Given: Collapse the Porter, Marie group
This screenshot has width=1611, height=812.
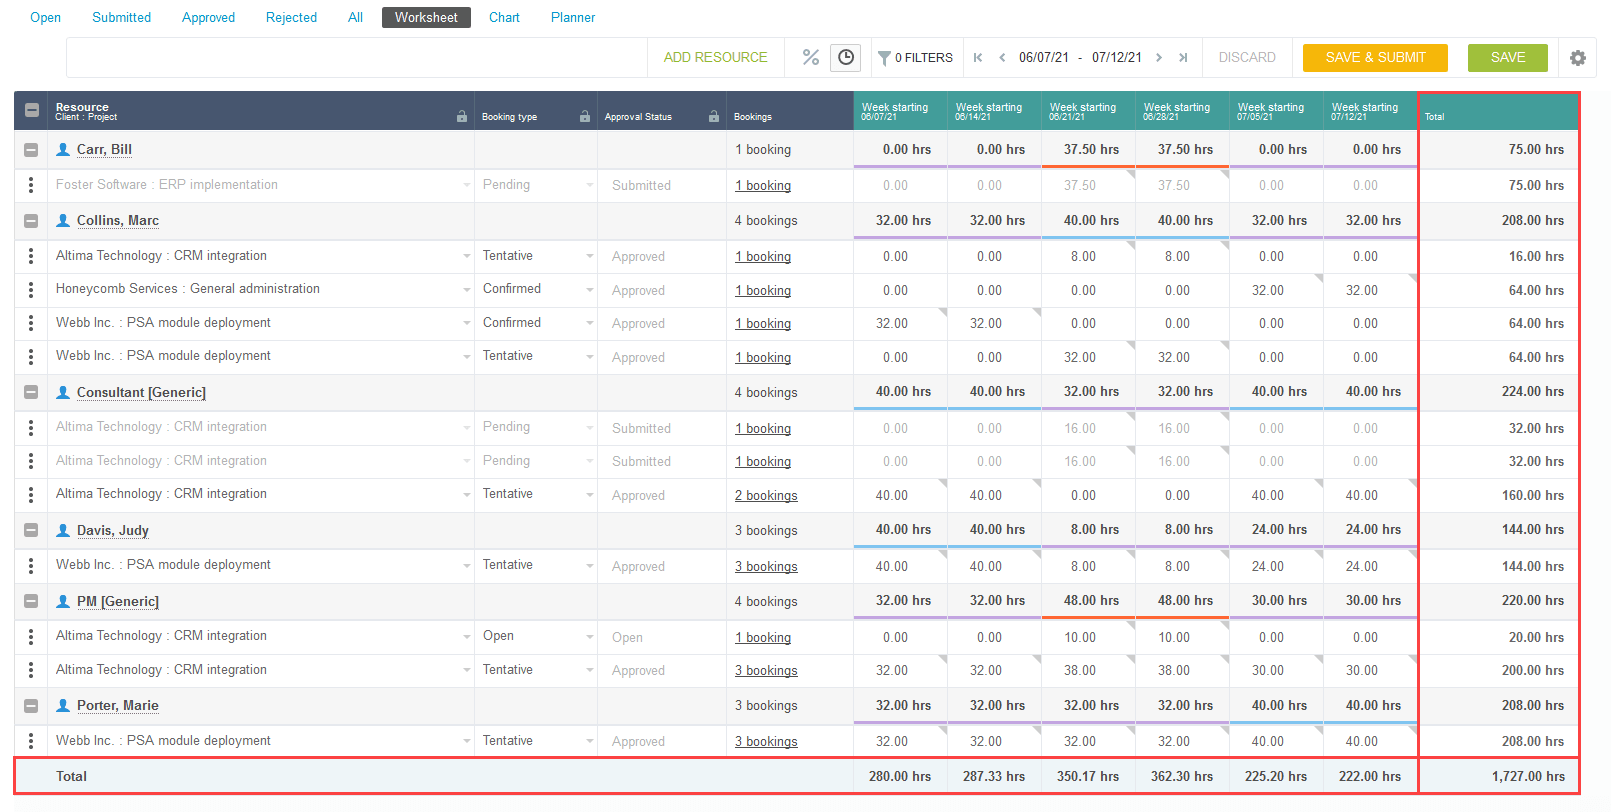Looking at the screenshot, I should [31, 706].
